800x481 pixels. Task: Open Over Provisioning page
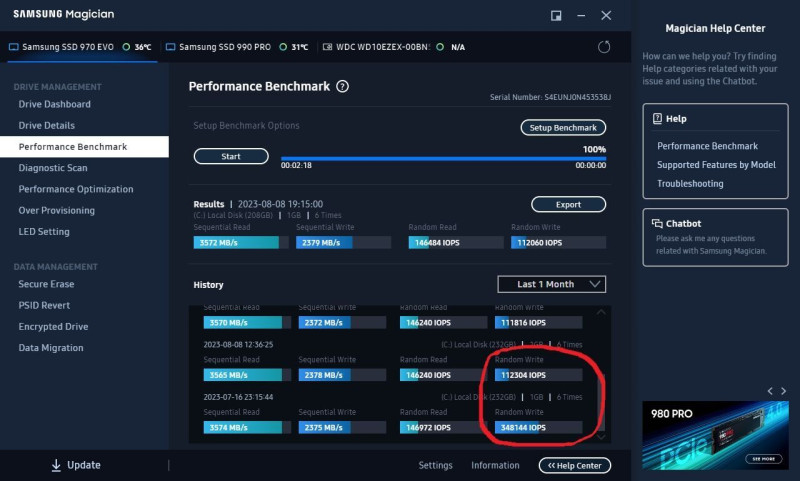[x=57, y=211]
